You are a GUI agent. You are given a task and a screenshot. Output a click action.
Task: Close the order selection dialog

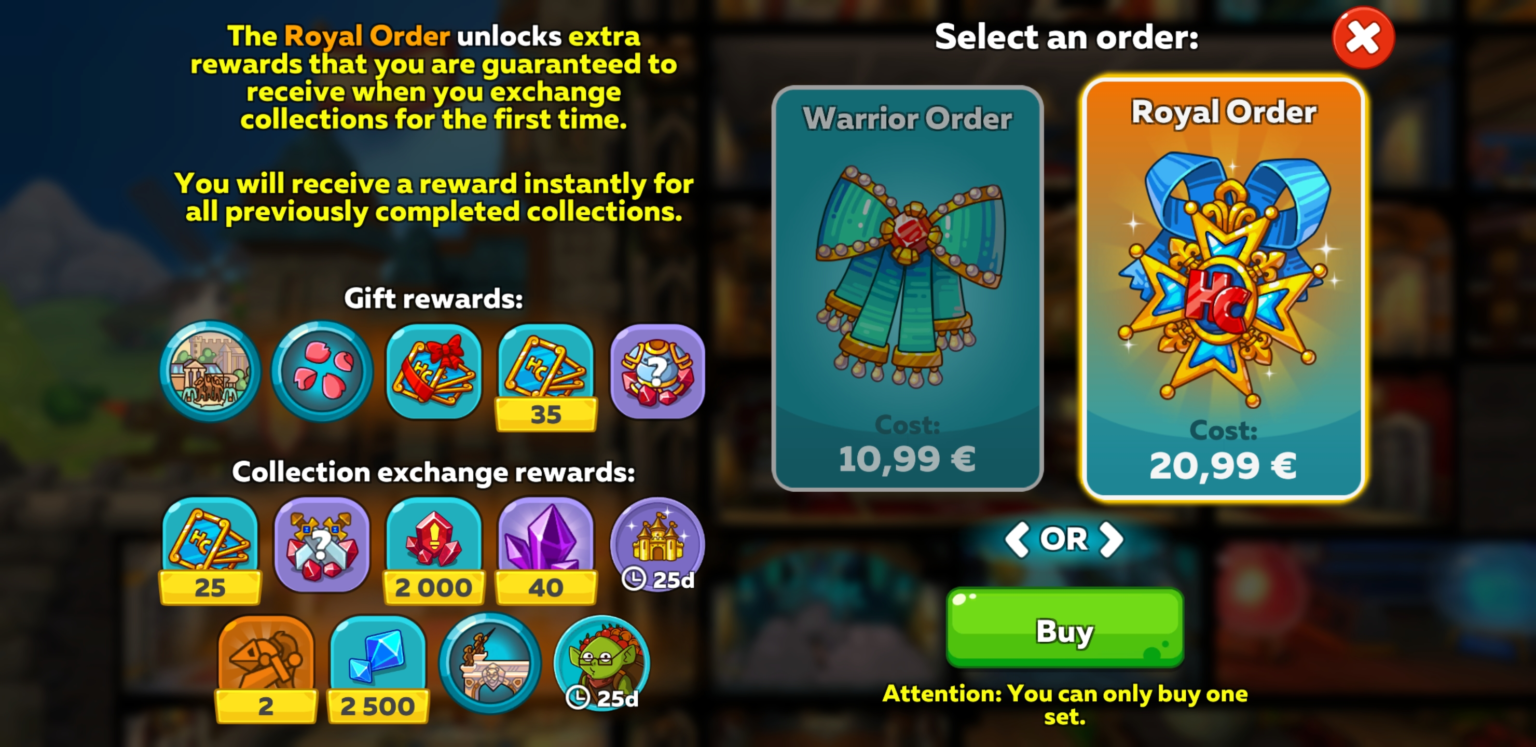pos(1363,38)
